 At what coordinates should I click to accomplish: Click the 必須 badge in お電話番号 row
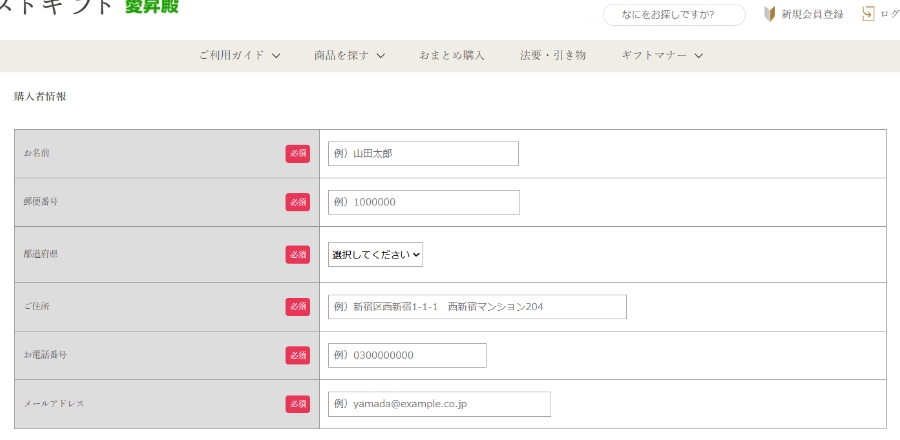tap(298, 356)
